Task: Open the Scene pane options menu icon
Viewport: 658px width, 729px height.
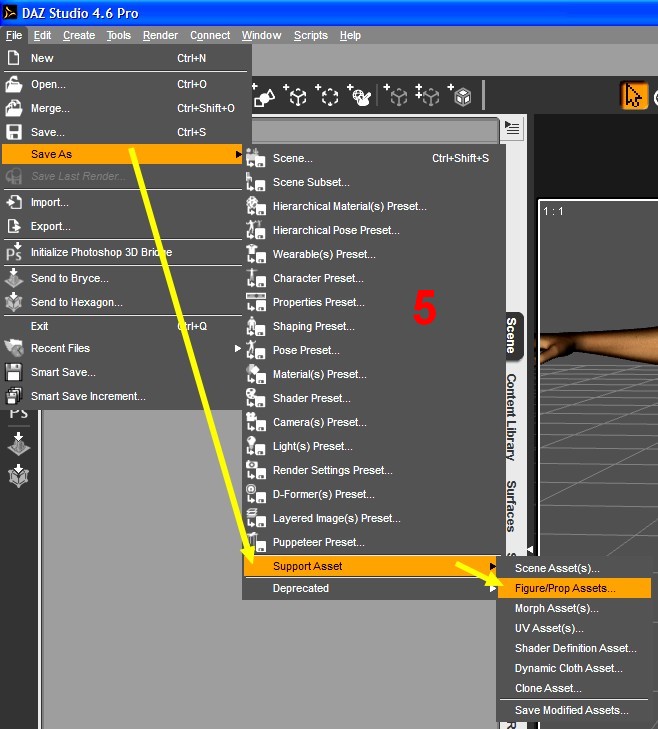Action: point(512,128)
